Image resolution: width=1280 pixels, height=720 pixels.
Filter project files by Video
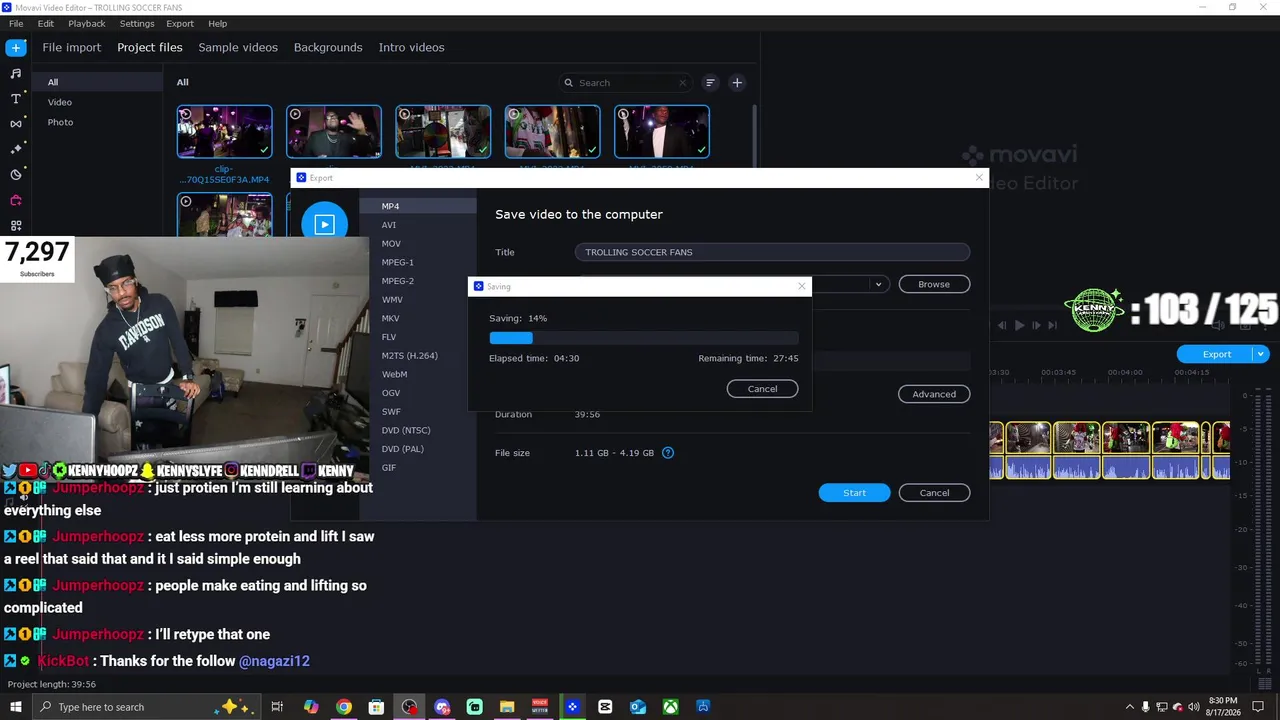[60, 102]
